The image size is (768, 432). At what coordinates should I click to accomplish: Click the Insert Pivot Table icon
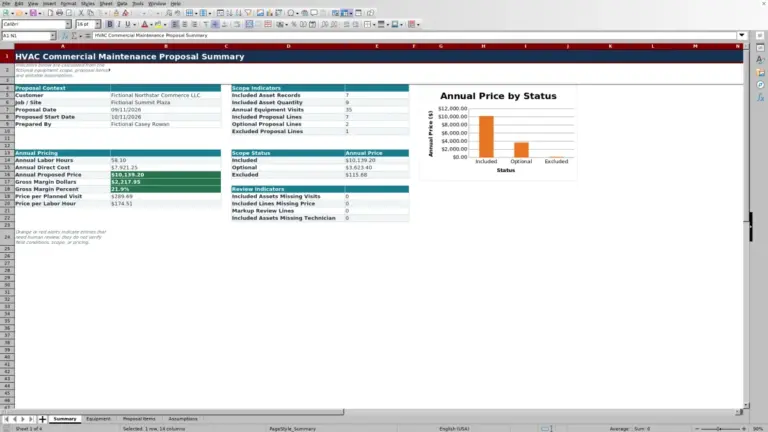coord(278,13)
